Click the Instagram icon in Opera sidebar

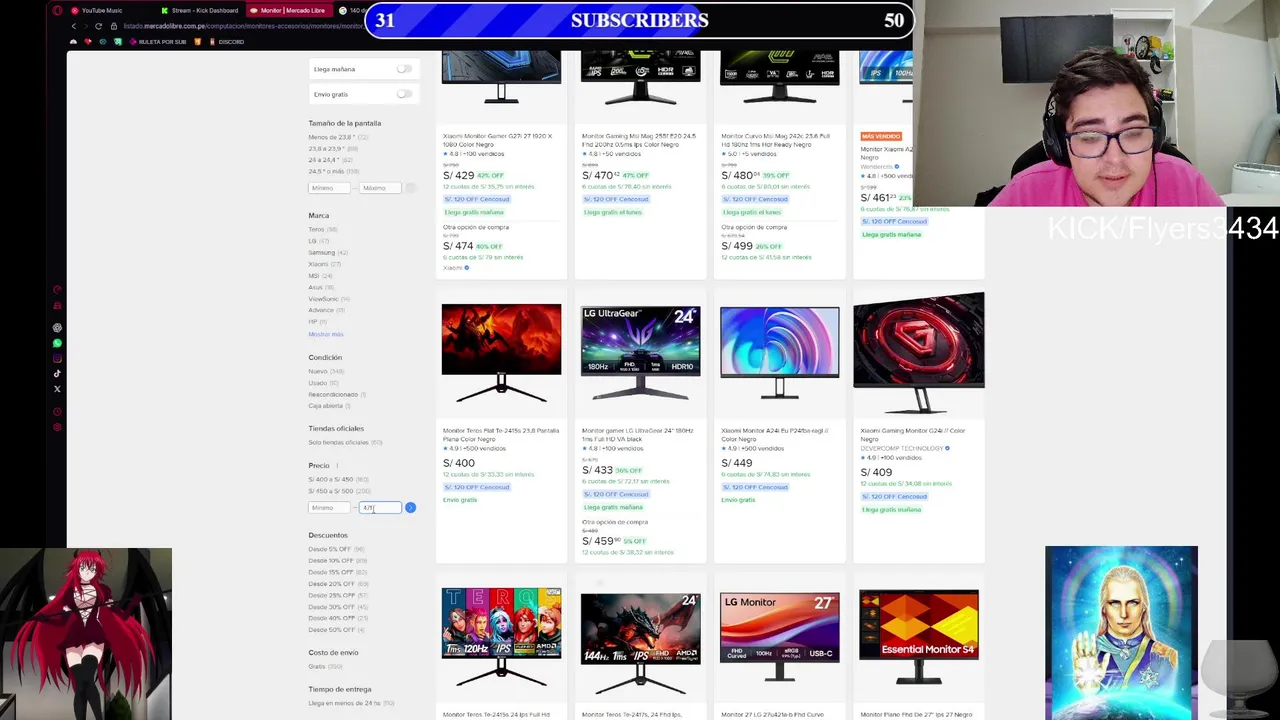[57, 358]
